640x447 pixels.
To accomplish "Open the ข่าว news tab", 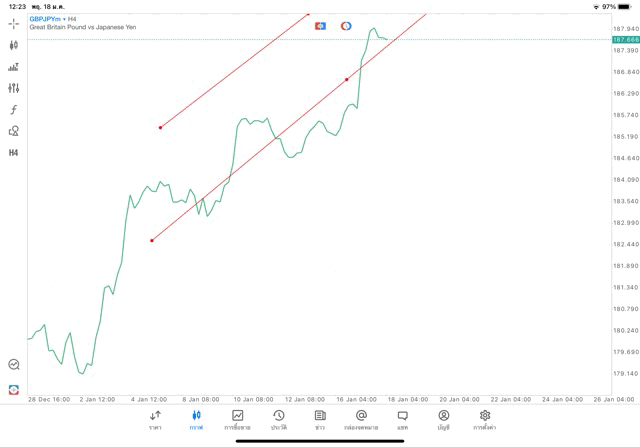I will tap(320, 419).
